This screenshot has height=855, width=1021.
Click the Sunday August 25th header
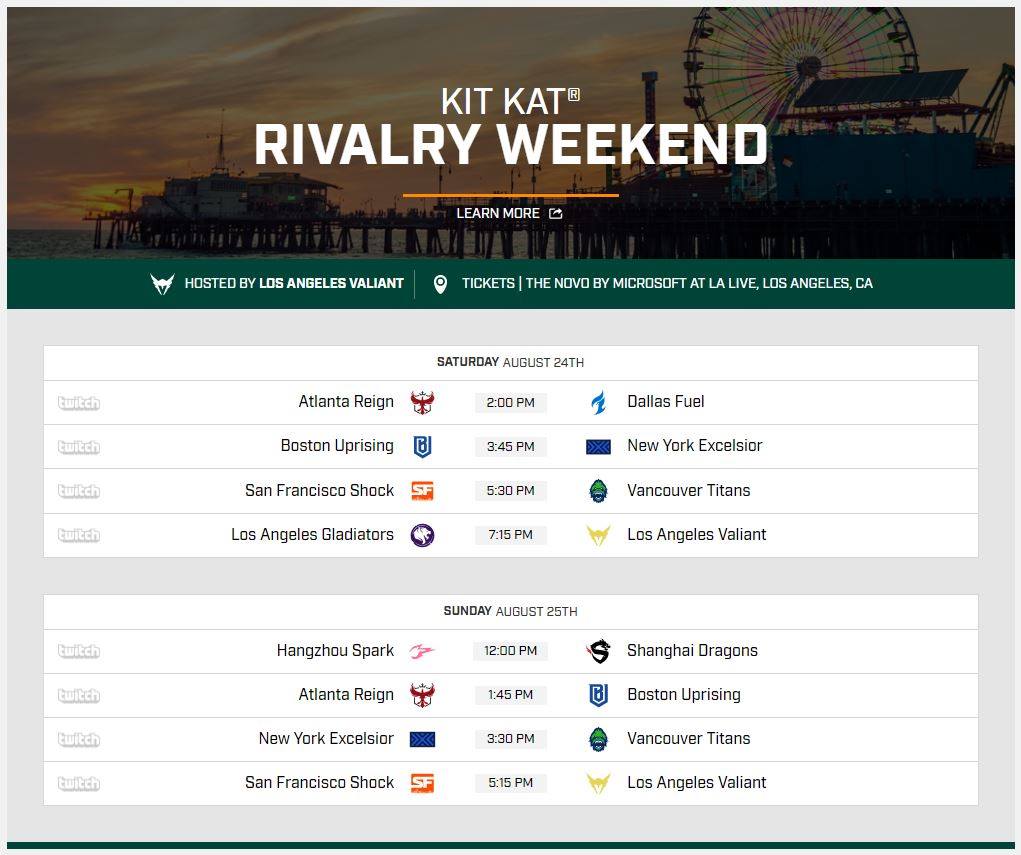510,611
